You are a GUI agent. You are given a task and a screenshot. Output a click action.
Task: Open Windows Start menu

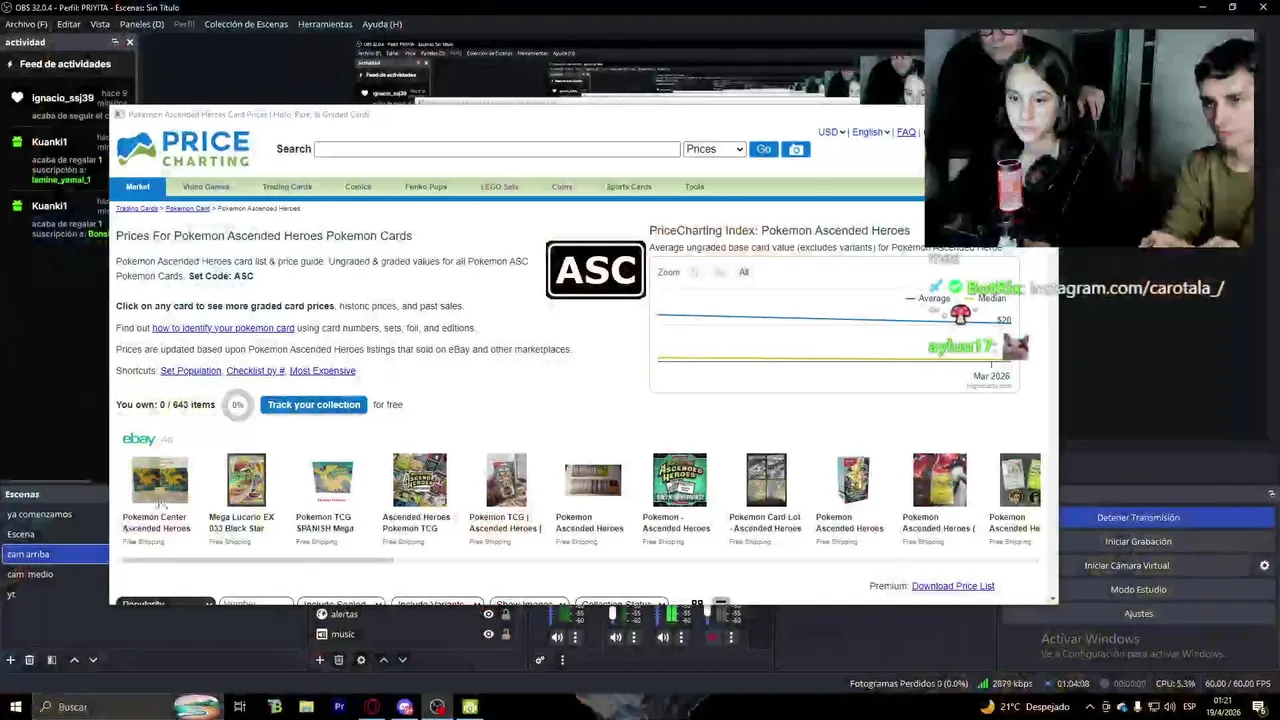click(15, 707)
